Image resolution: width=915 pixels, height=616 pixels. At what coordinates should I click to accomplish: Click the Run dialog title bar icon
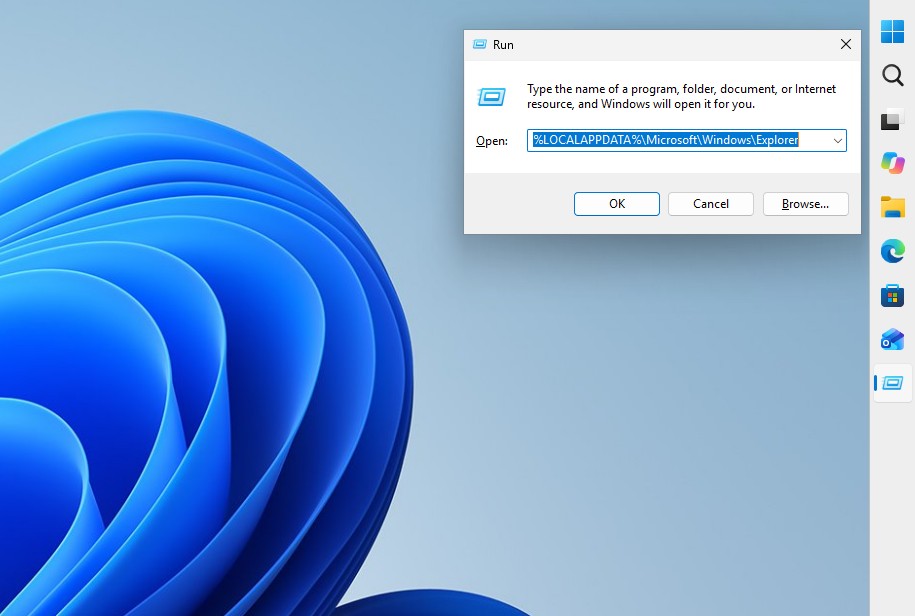(x=480, y=44)
